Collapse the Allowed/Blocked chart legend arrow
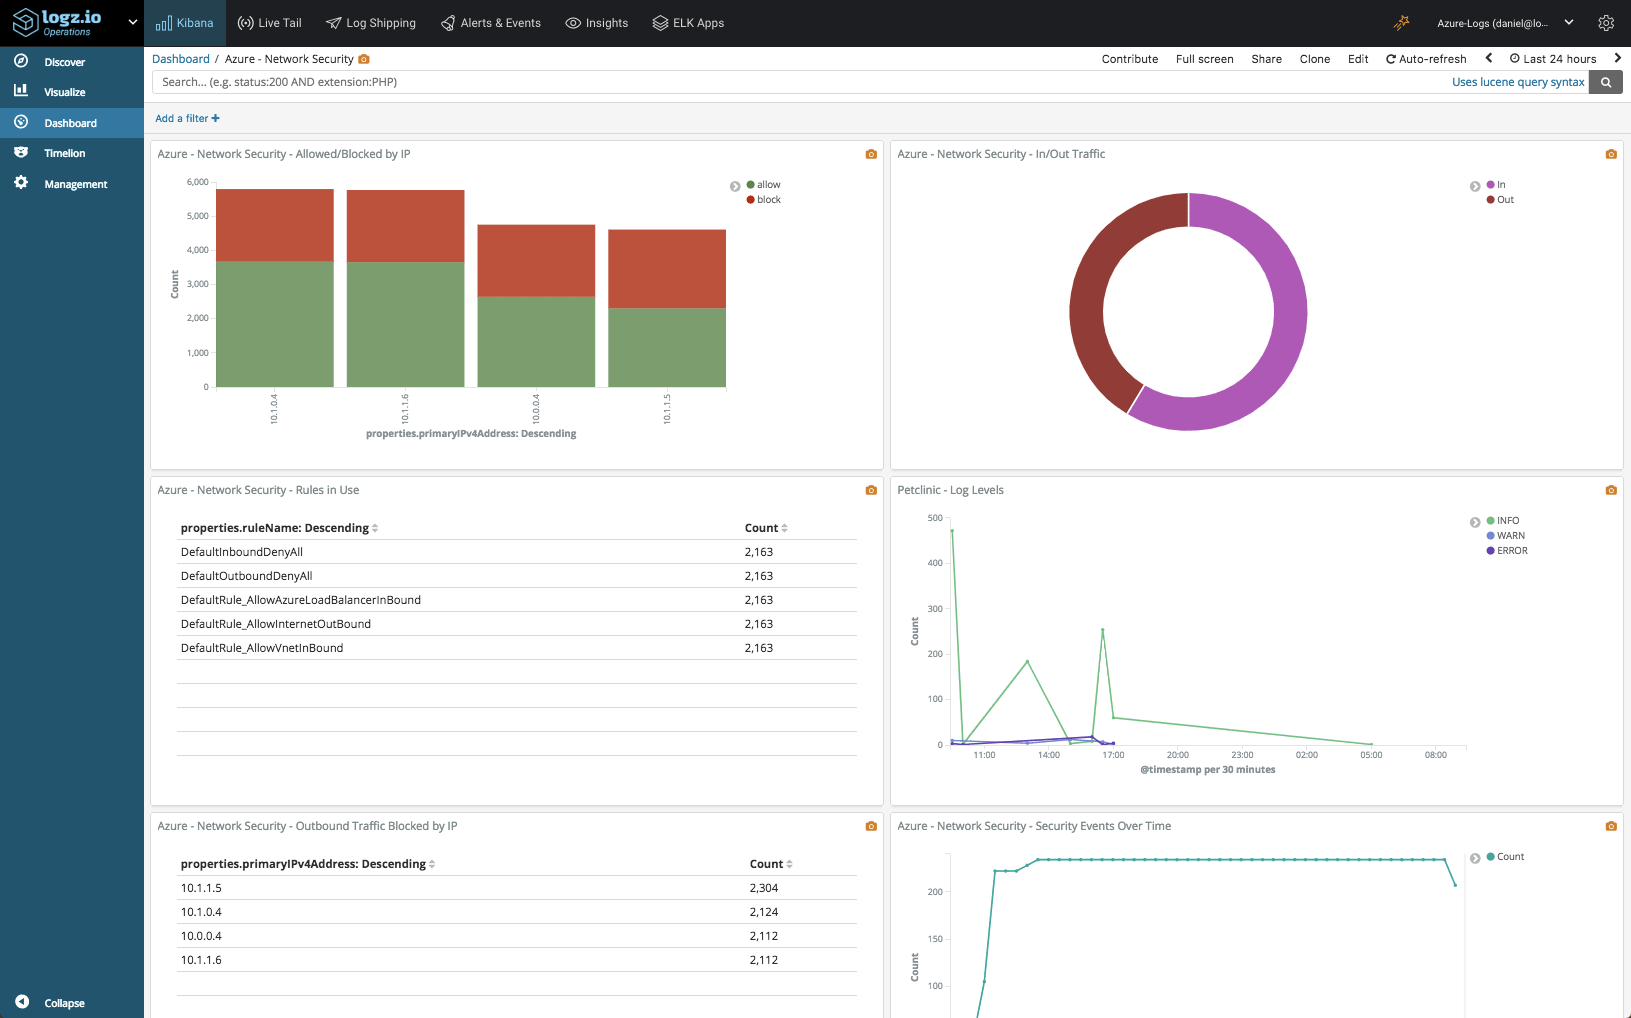This screenshot has height=1018, width=1631. pyautogui.click(x=735, y=186)
